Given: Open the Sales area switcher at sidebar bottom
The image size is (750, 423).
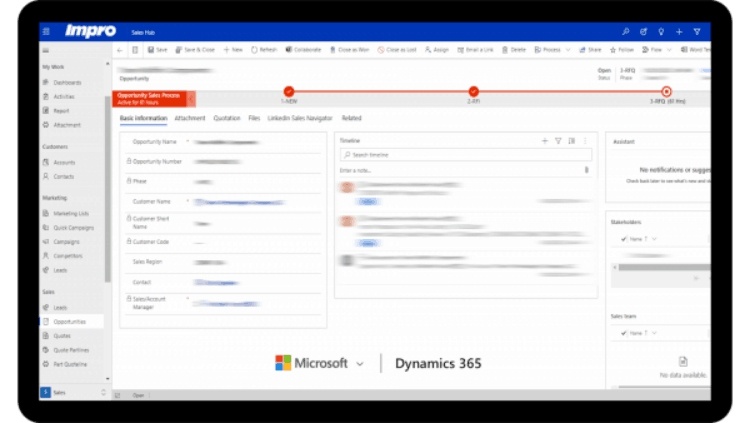Looking at the screenshot, I should (73, 392).
